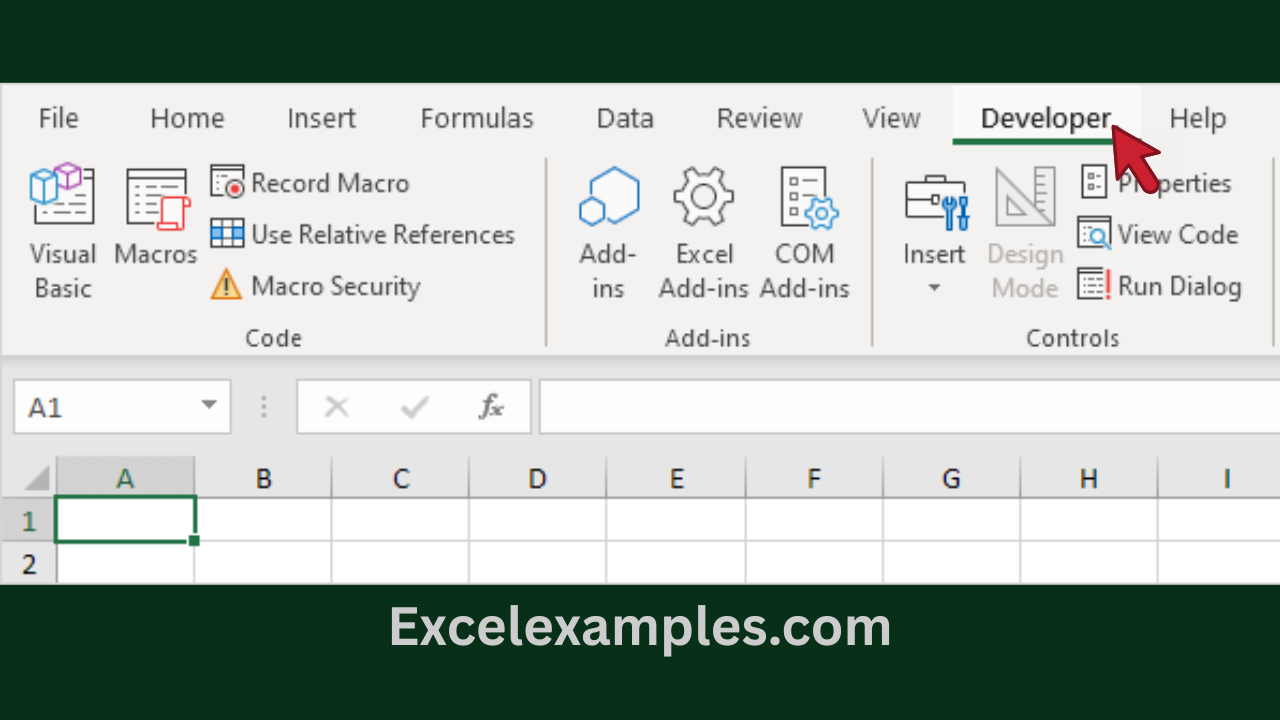Click Run Dialog
The height and width of the screenshot is (720, 1280).
[x=1160, y=286]
